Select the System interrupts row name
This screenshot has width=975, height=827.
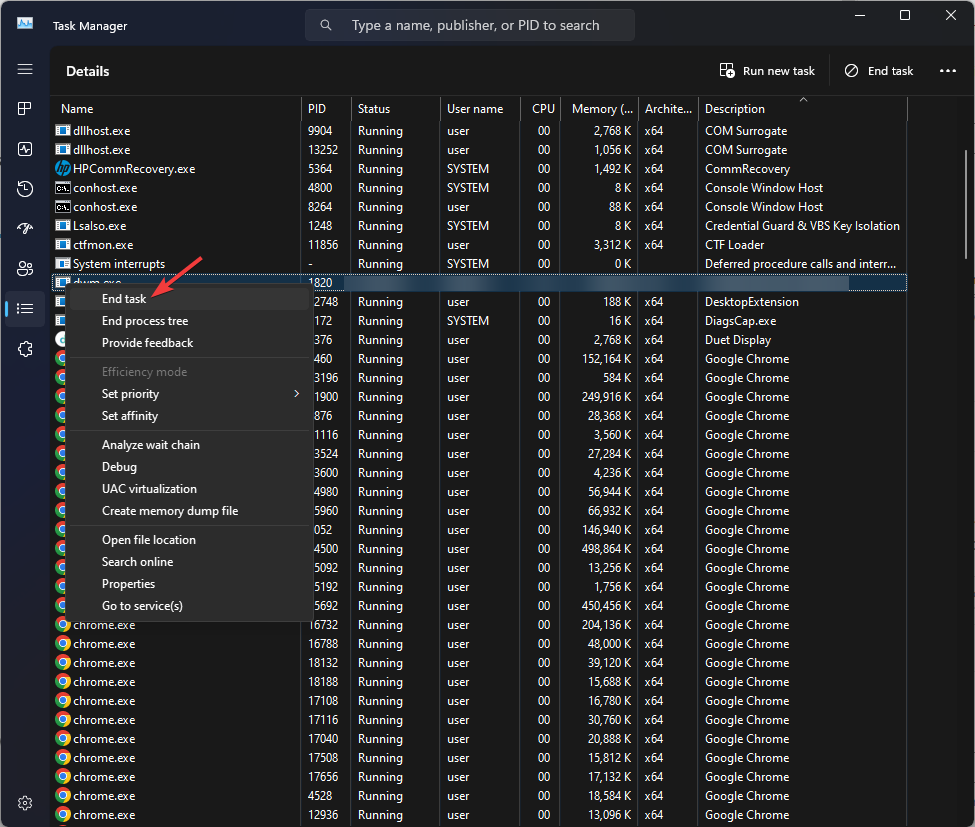119,264
